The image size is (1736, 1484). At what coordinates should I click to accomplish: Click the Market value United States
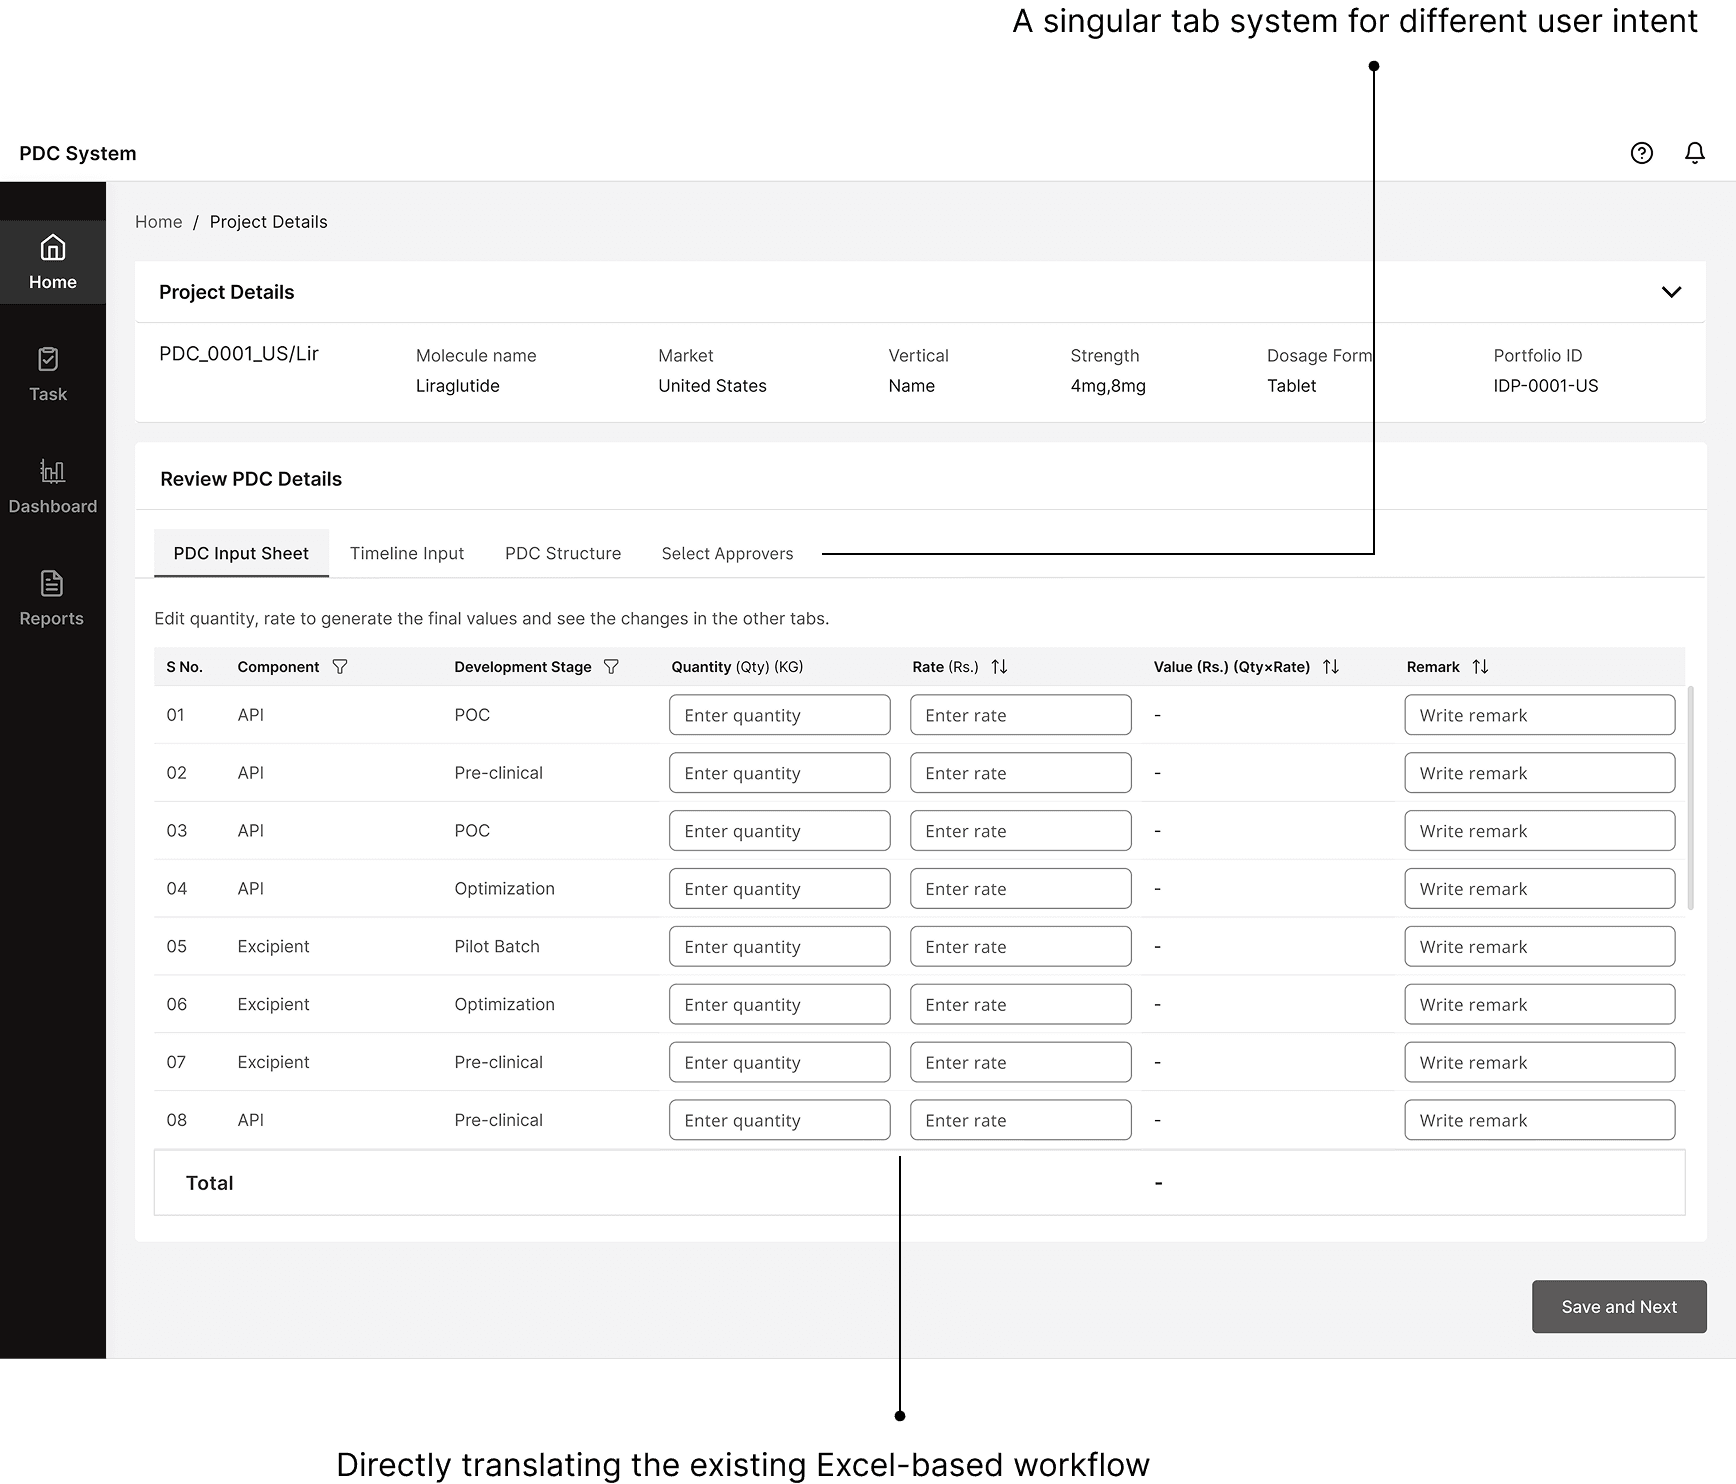[712, 386]
